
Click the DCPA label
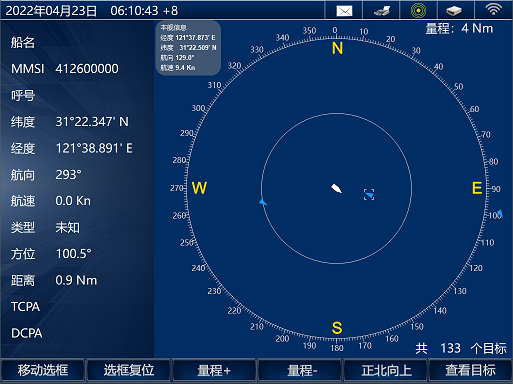click(27, 333)
